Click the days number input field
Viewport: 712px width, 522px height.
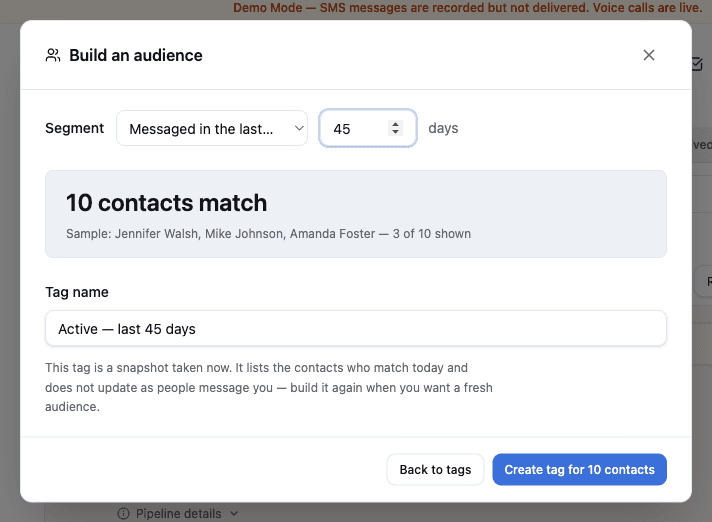click(x=368, y=128)
